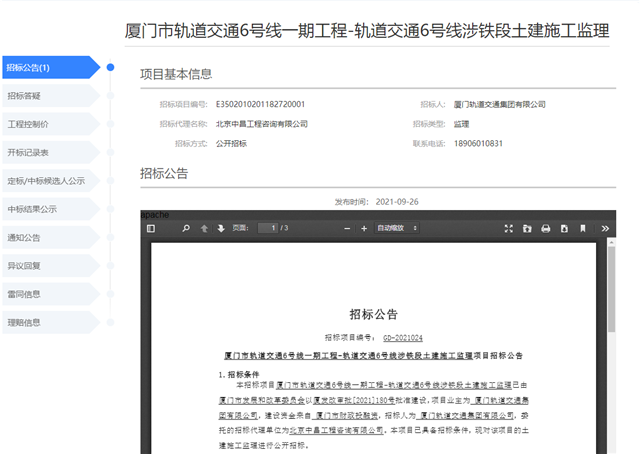Screen dimensions: 640x454
Task: Switch to 工程控制价 tab
Action: click(x=48, y=125)
